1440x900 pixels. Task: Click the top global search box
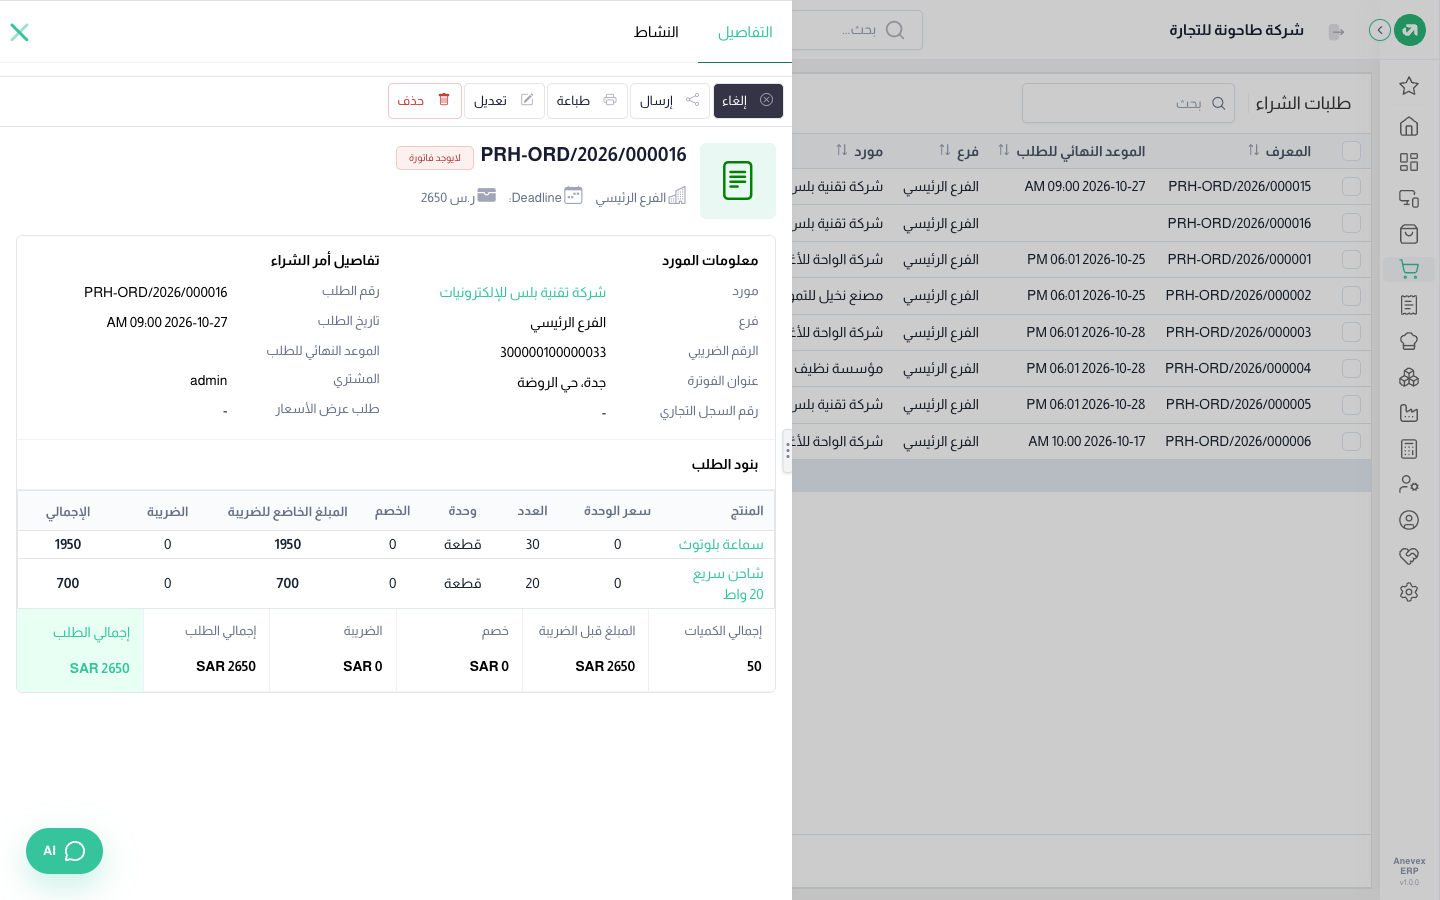coord(858,30)
